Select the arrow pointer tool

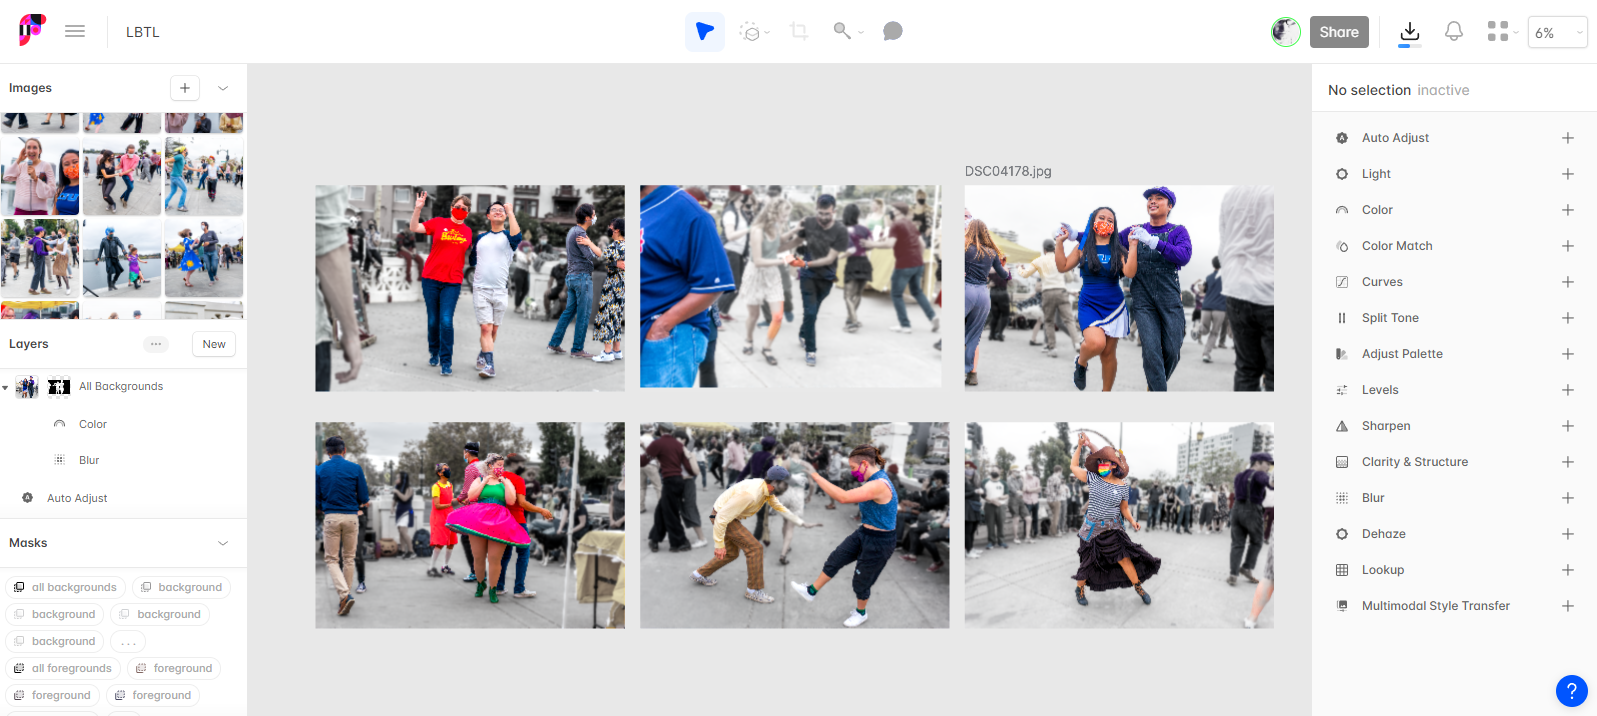(704, 32)
